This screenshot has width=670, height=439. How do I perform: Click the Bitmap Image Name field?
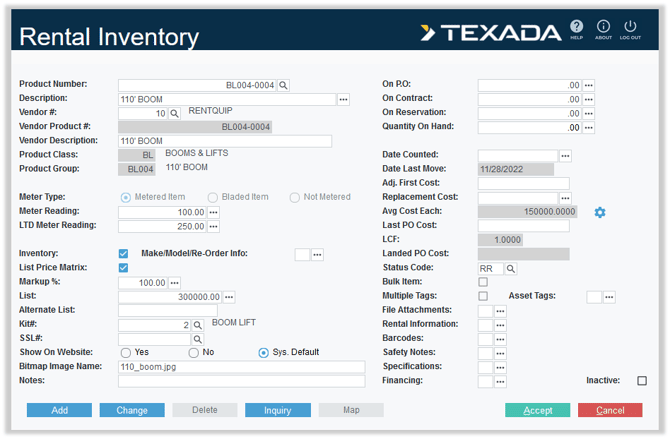241,367
